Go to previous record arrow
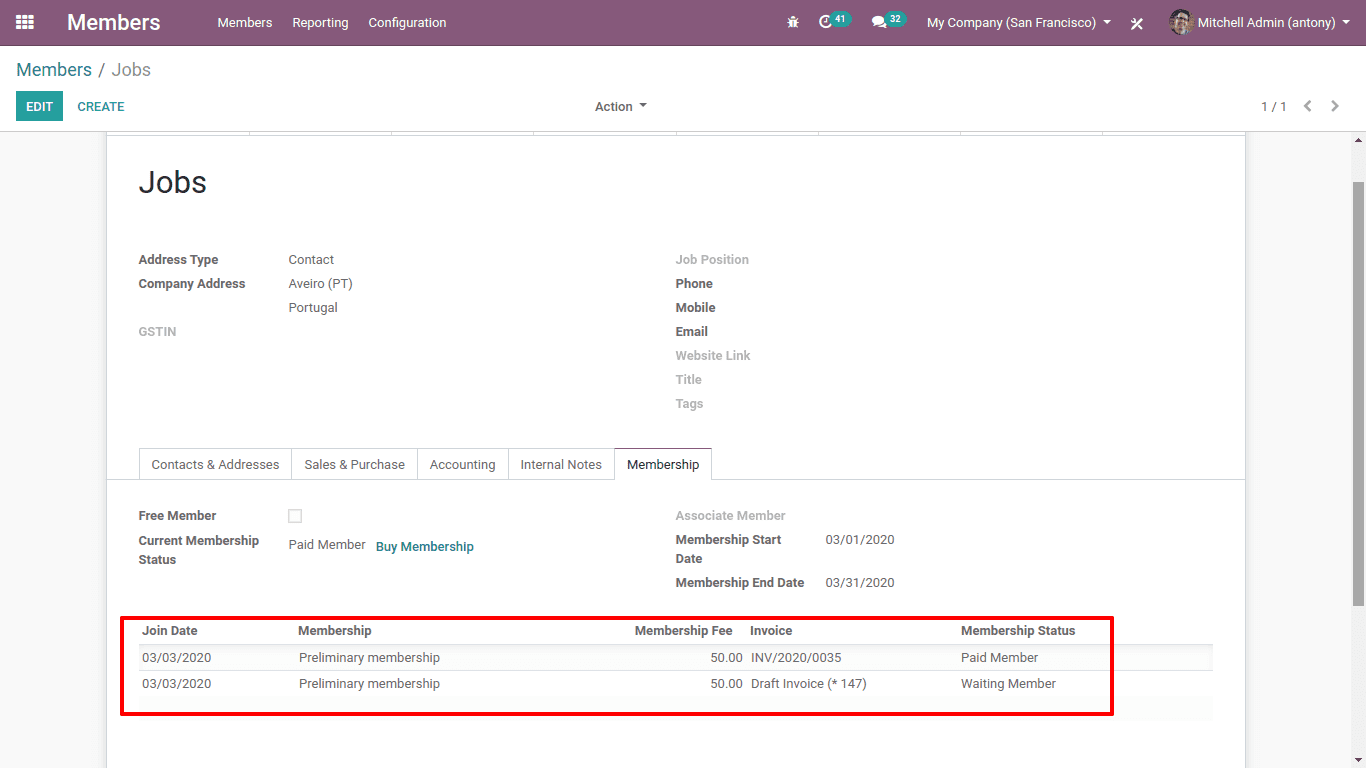This screenshot has width=1366, height=768. click(1307, 106)
